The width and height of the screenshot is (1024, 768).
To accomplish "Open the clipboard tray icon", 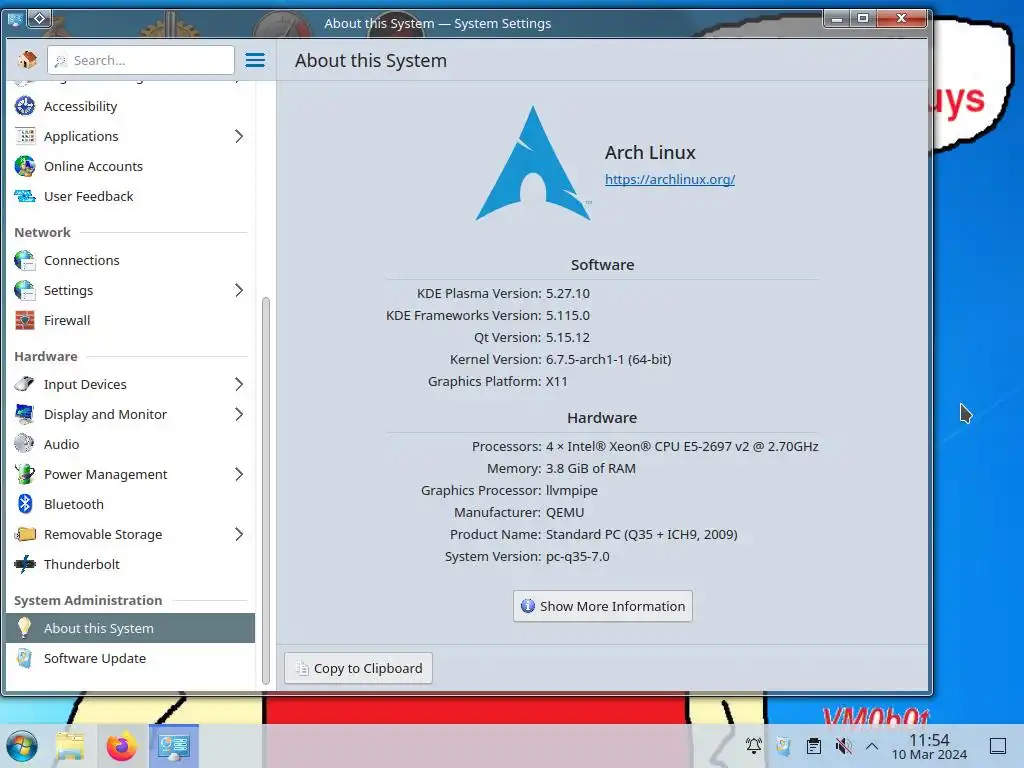I will pyautogui.click(x=814, y=746).
